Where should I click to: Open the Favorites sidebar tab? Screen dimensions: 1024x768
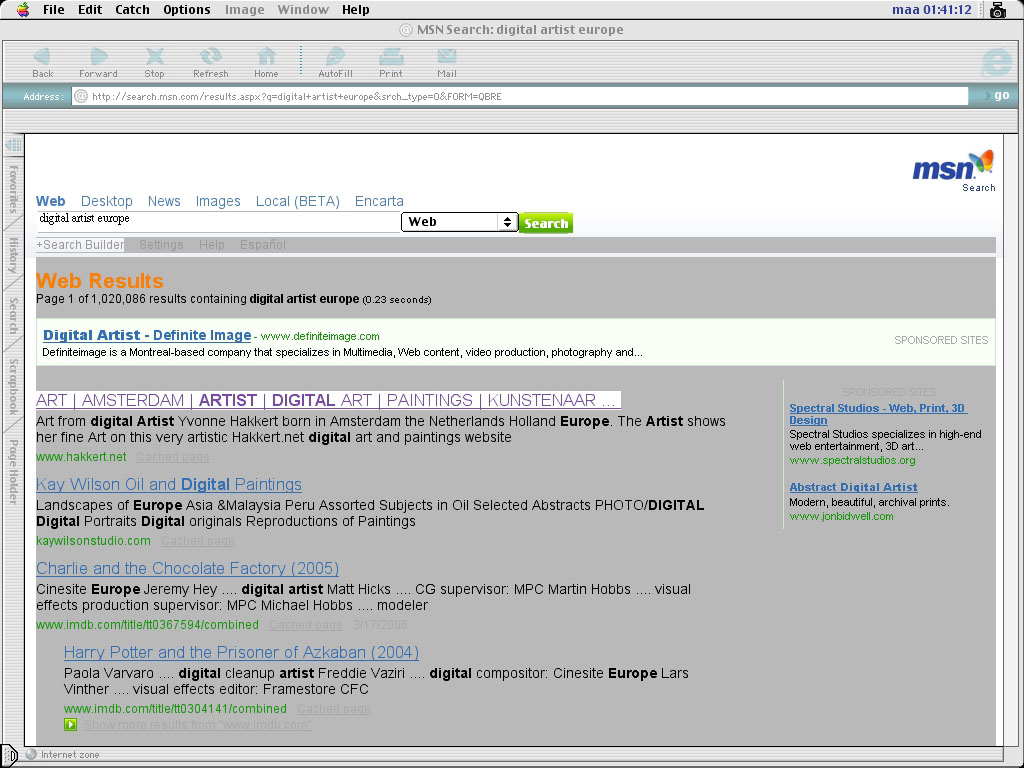13,189
